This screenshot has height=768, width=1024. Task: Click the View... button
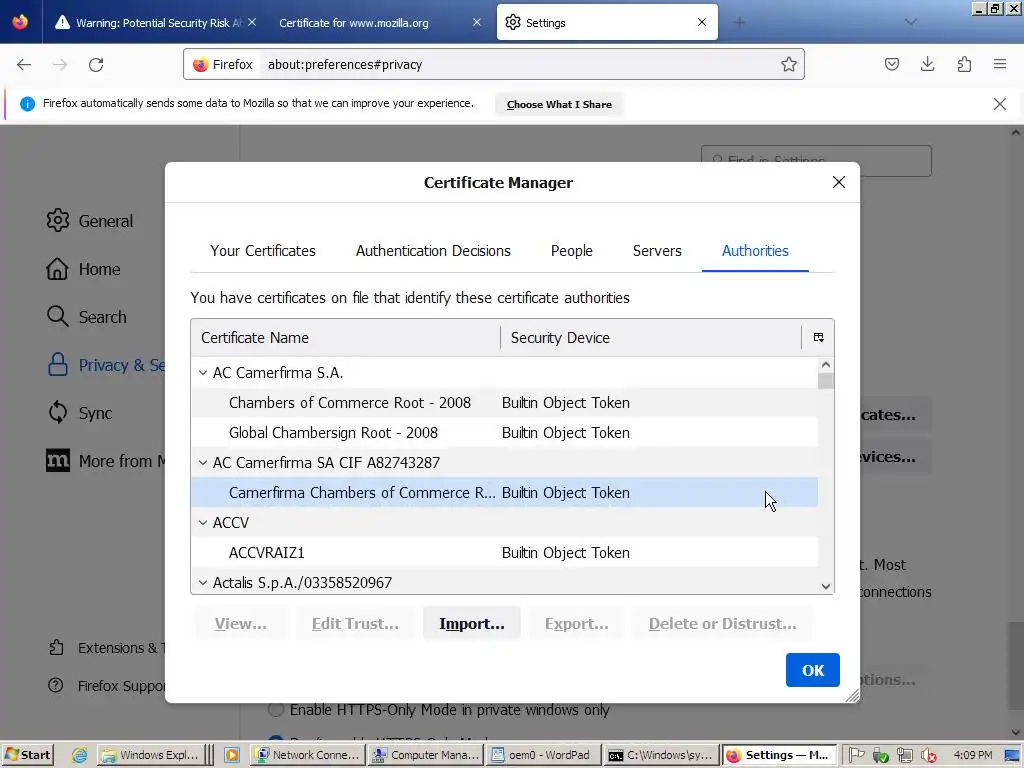[x=240, y=624]
